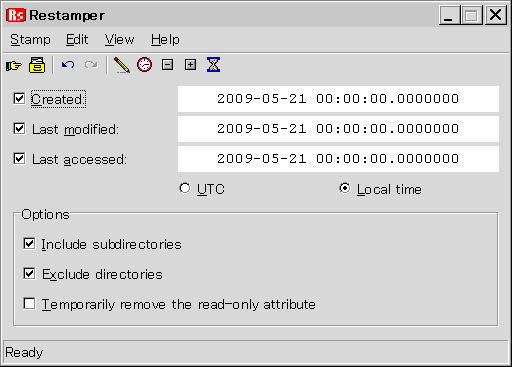The height and width of the screenshot is (367, 512).
Task: Open the Stamp menu
Action: pyautogui.click(x=30, y=40)
